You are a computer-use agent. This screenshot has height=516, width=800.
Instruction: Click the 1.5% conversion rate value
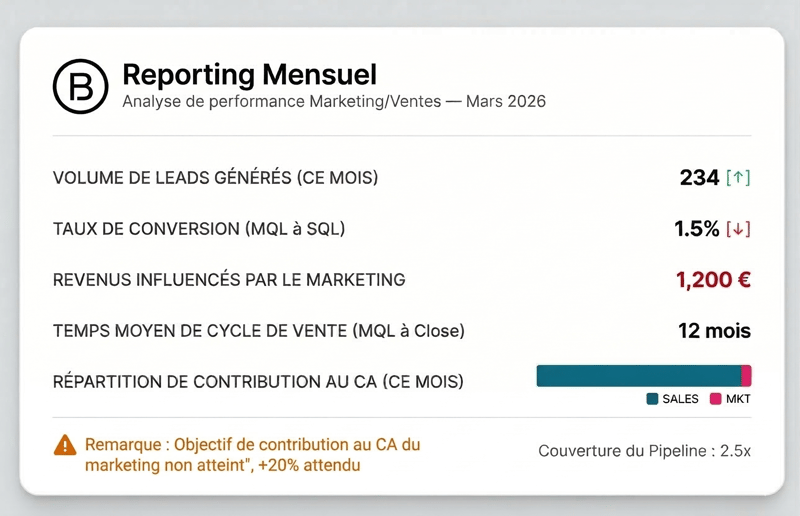tap(697, 229)
